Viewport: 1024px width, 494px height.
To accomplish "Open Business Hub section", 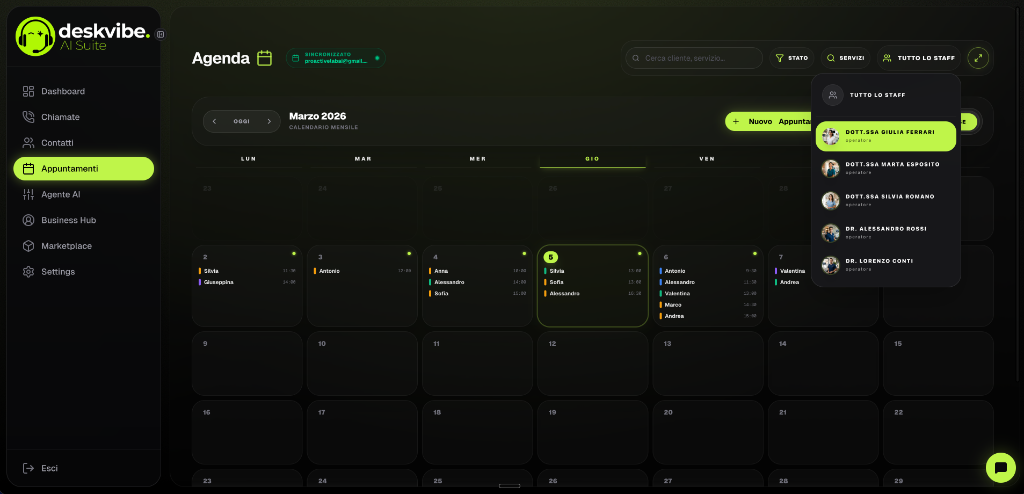I will pos(84,220).
